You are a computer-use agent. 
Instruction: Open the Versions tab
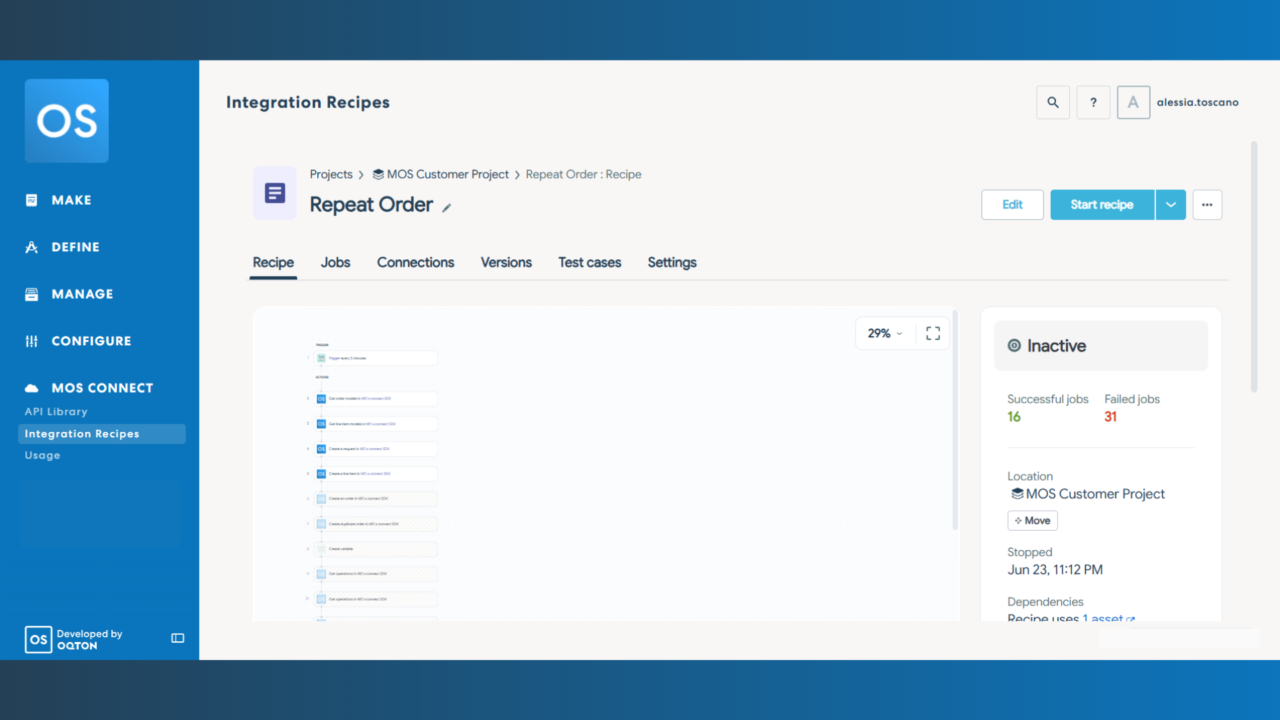(506, 262)
